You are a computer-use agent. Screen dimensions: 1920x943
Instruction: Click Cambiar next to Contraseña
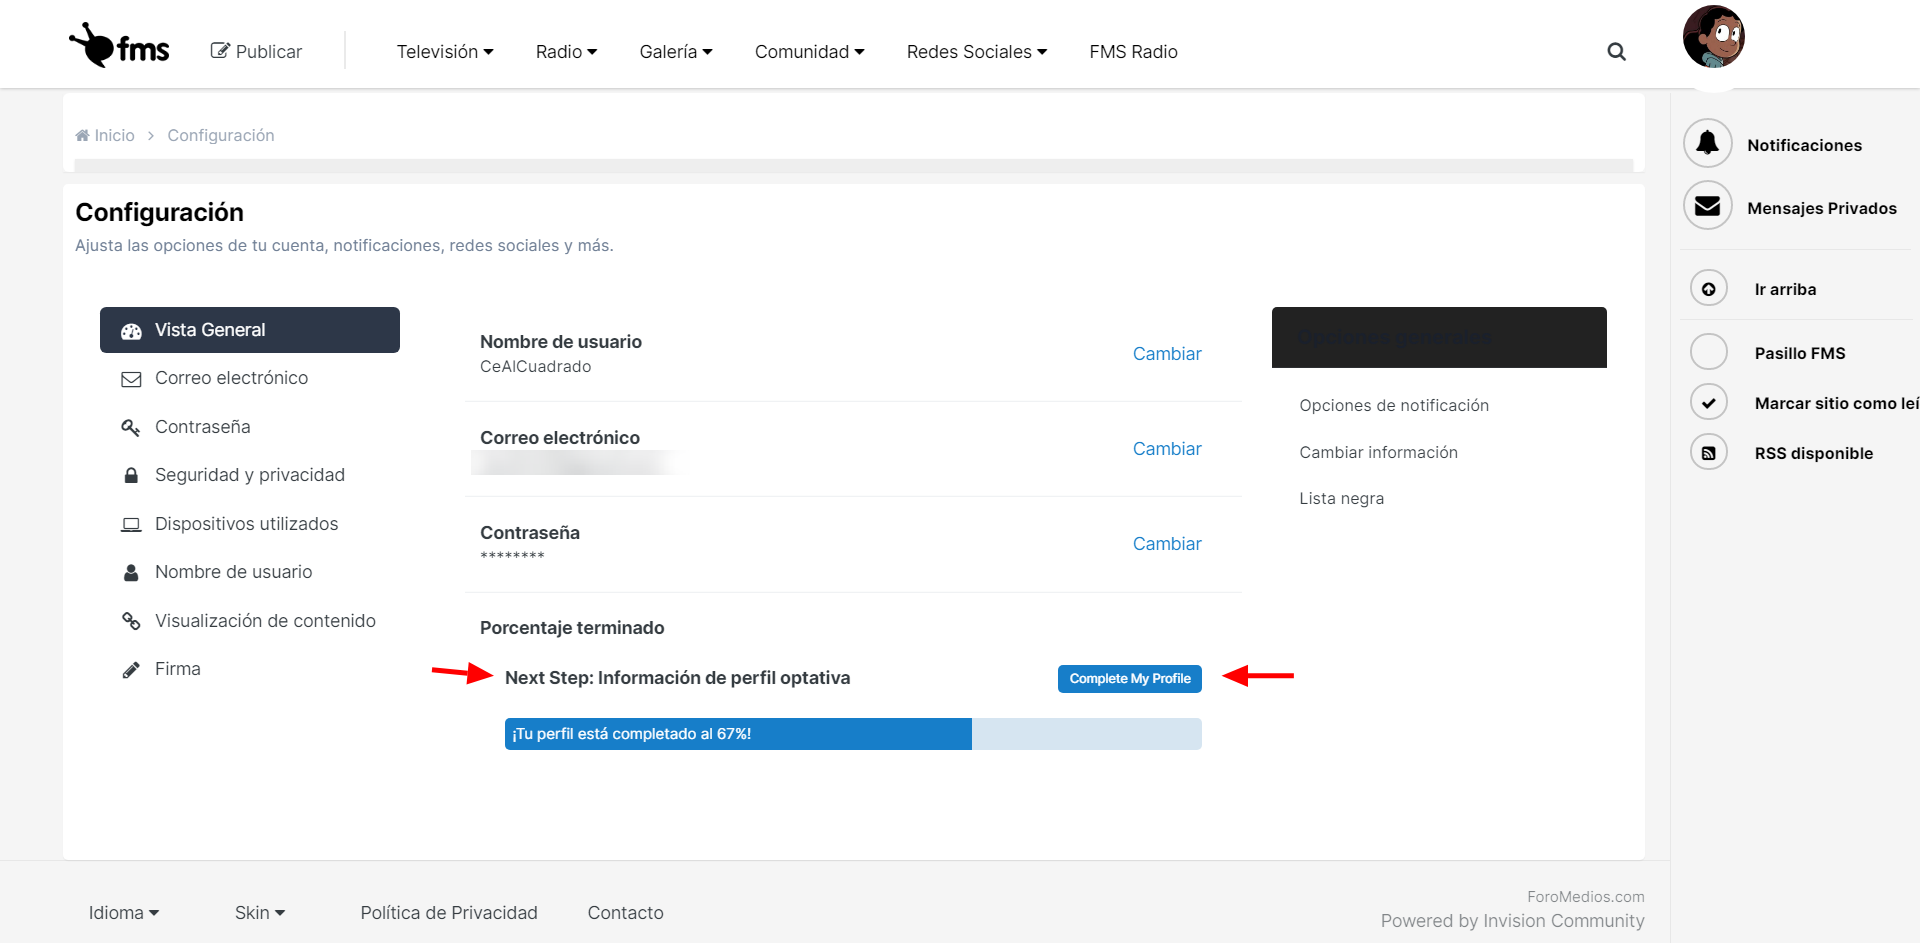click(1167, 544)
